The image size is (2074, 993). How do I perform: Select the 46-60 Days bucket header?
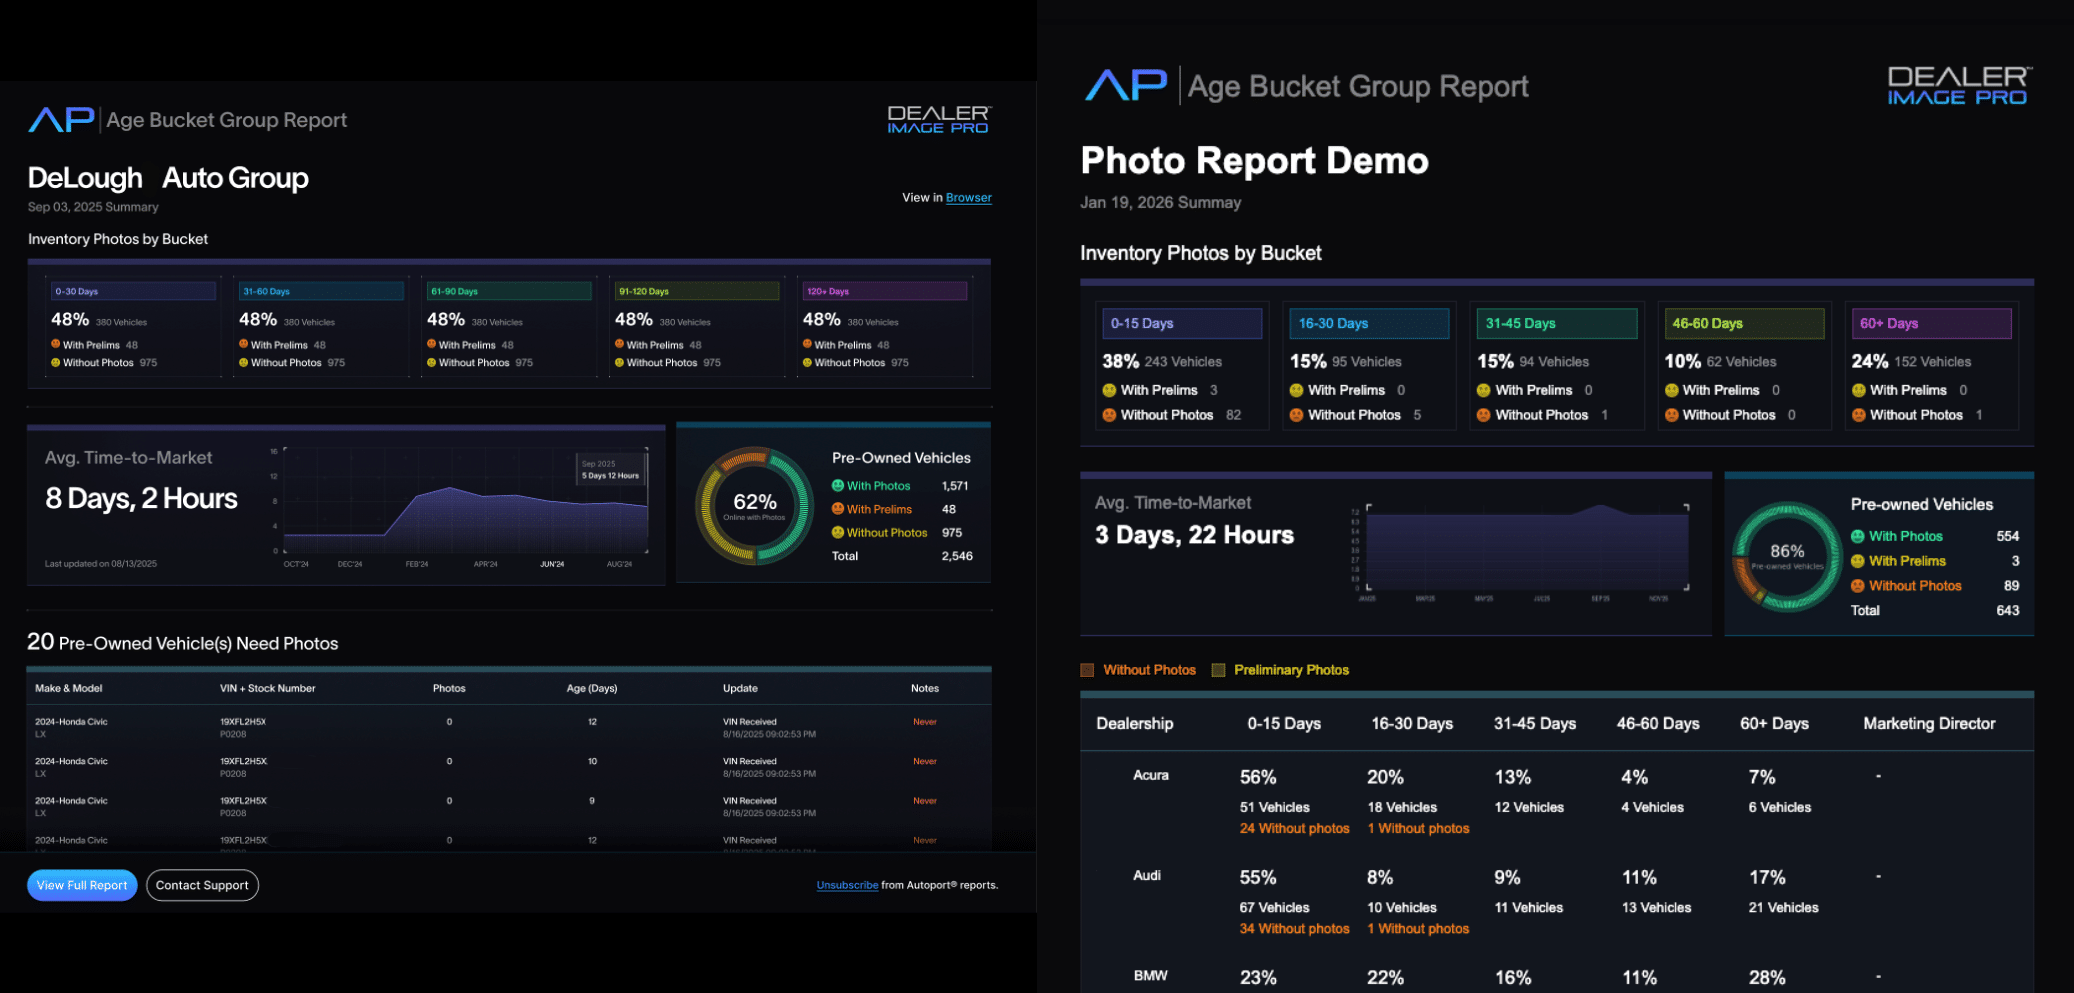(1744, 323)
